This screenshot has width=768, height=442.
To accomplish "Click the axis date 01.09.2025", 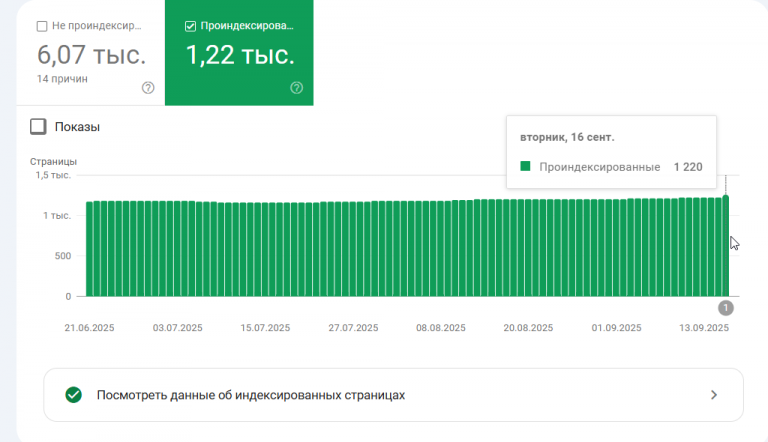I will point(616,328).
